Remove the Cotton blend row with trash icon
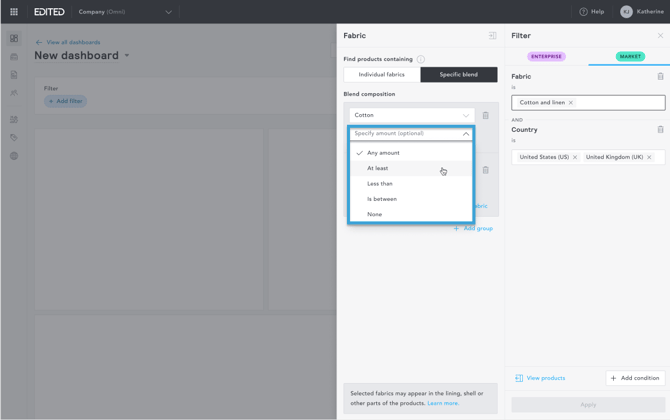 click(x=486, y=115)
